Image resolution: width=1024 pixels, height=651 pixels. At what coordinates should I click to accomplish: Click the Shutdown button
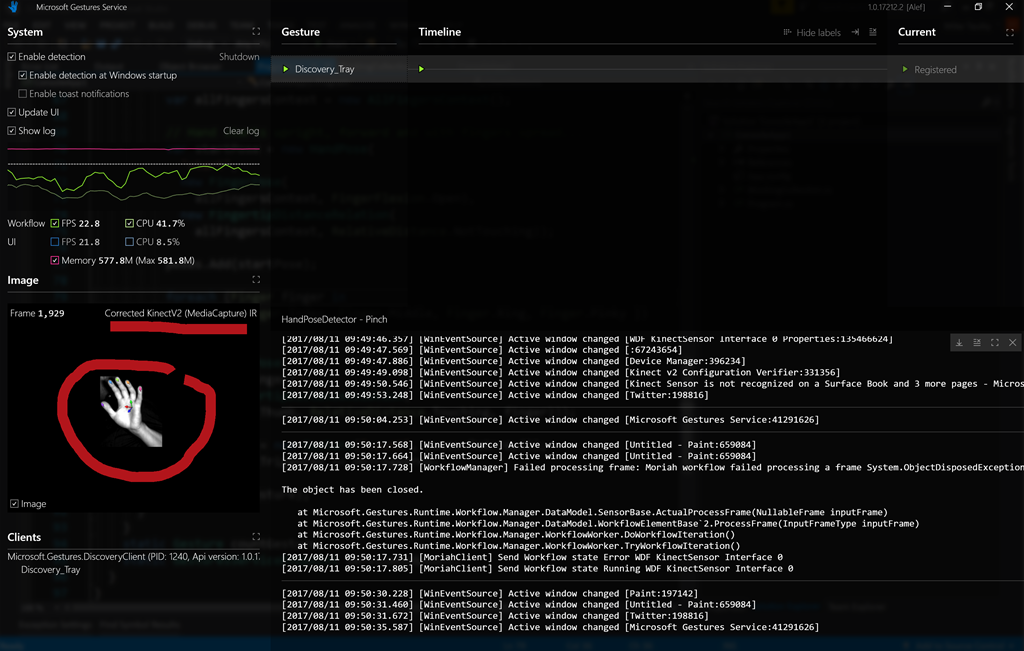pyautogui.click(x=239, y=57)
